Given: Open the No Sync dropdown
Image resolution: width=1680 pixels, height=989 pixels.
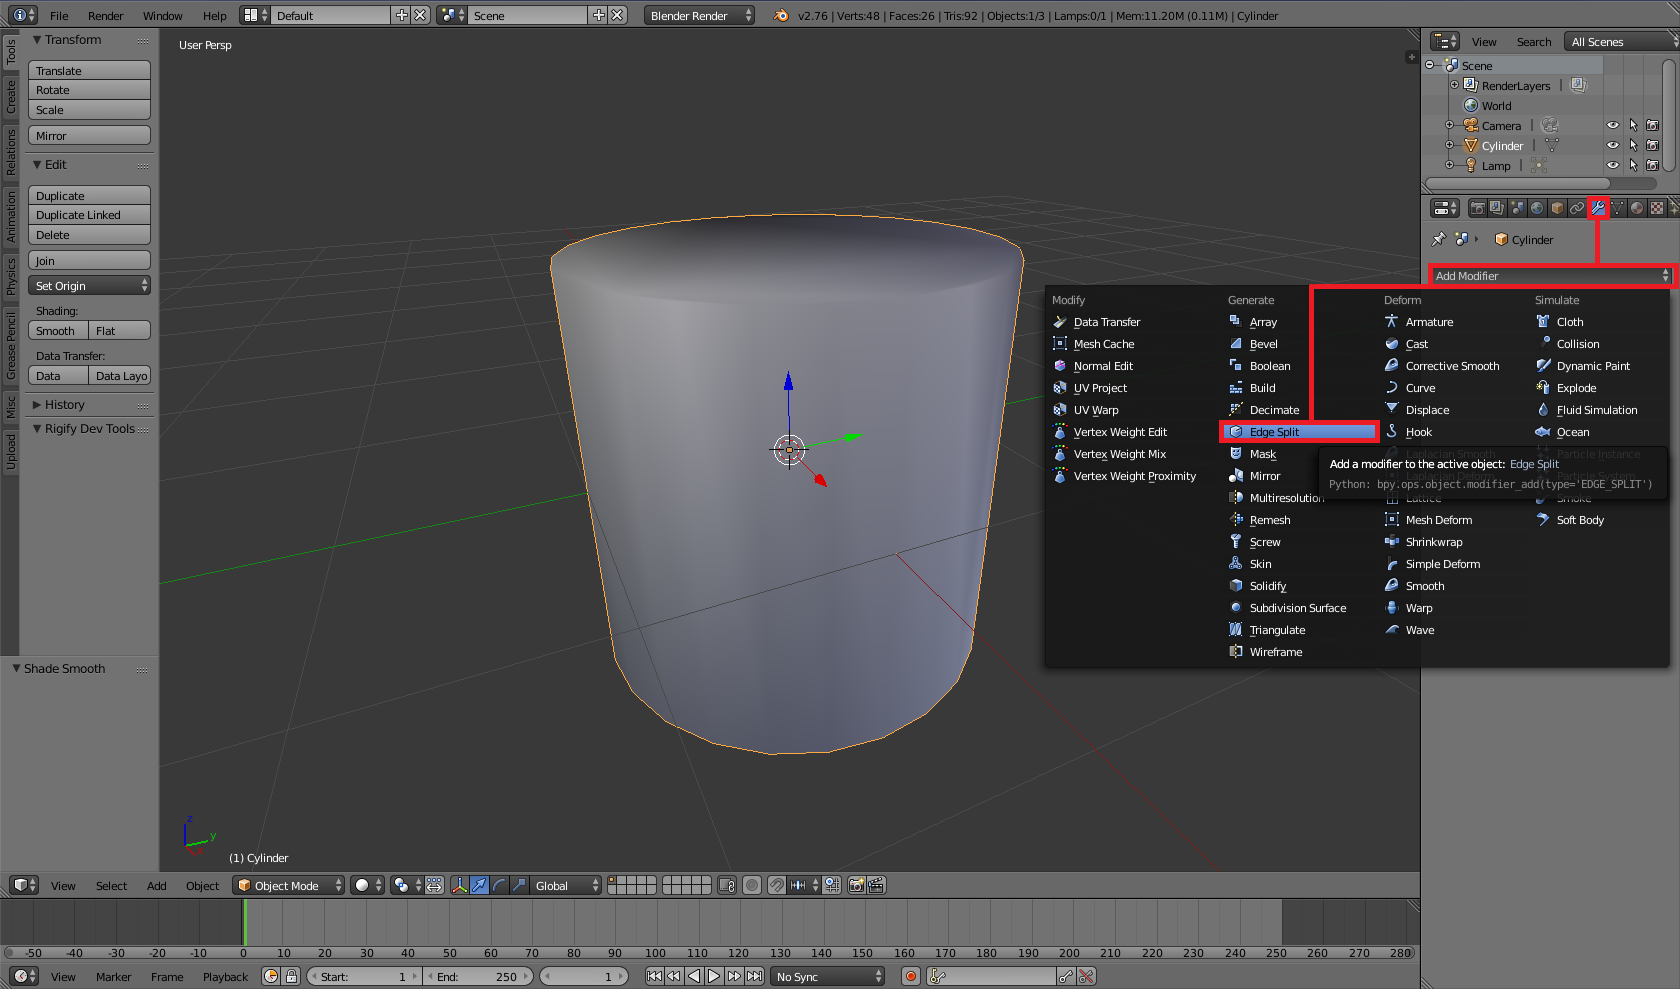Looking at the screenshot, I should (x=829, y=976).
